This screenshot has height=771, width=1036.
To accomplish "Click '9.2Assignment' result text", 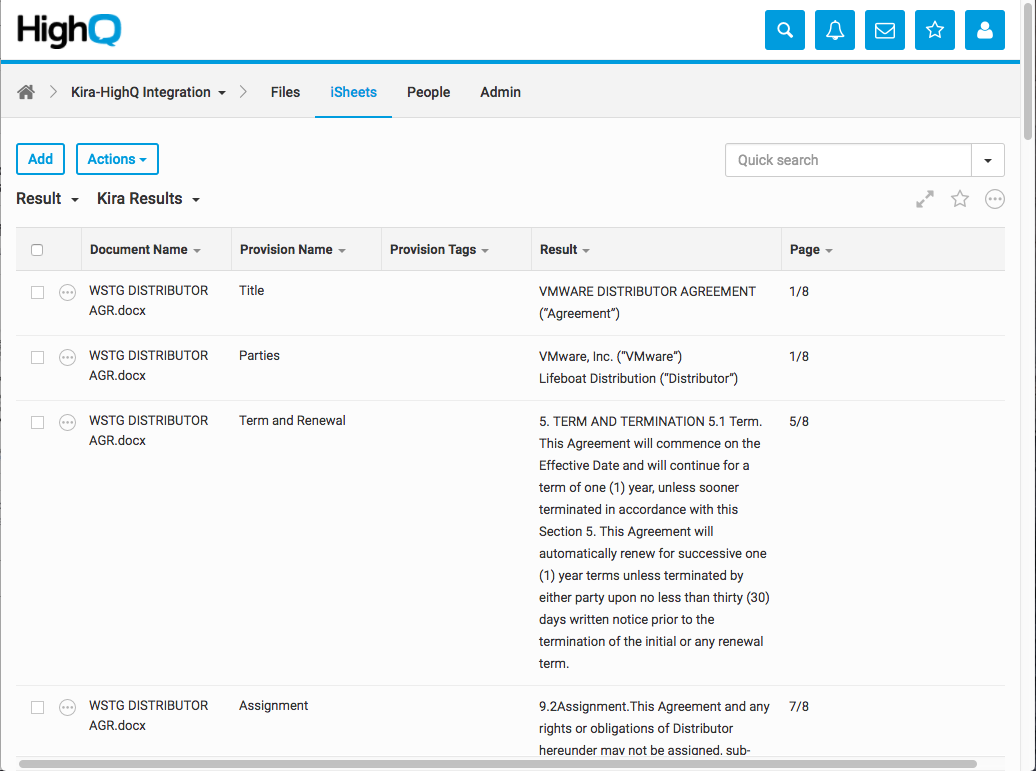I will pyautogui.click(x=583, y=706).
